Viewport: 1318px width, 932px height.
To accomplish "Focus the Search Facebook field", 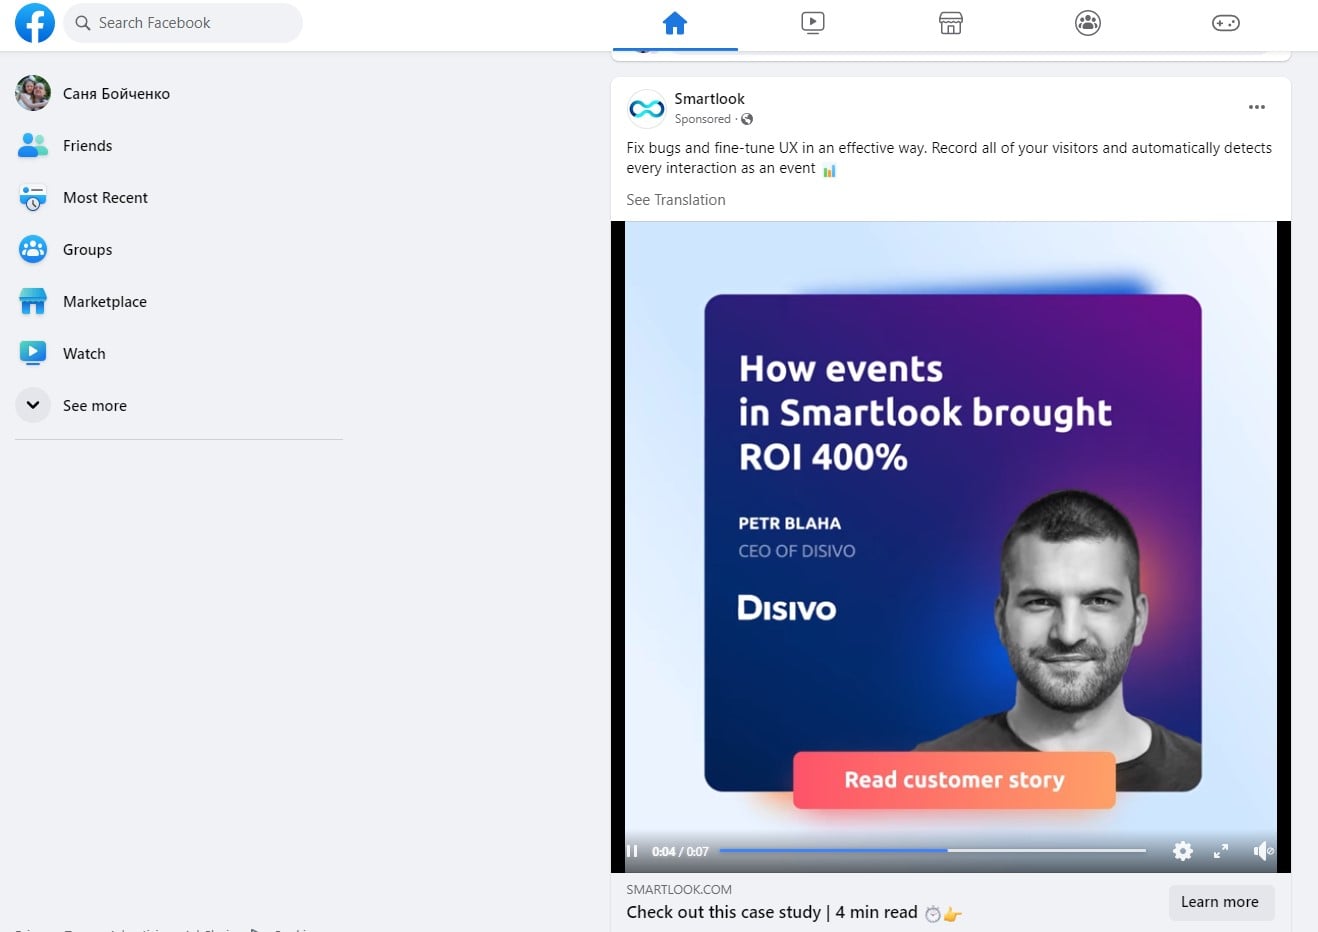I will tap(183, 23).
